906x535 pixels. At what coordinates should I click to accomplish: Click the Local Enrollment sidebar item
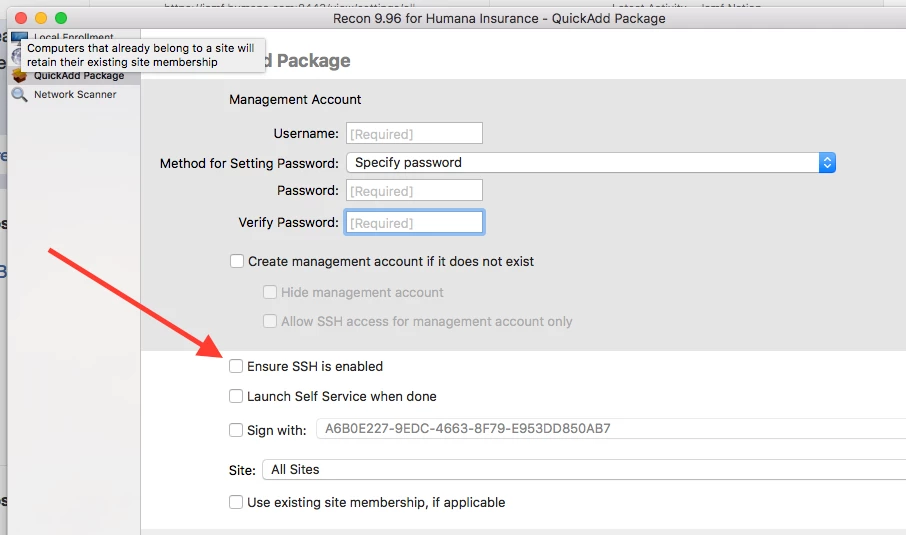click(73, 36)
